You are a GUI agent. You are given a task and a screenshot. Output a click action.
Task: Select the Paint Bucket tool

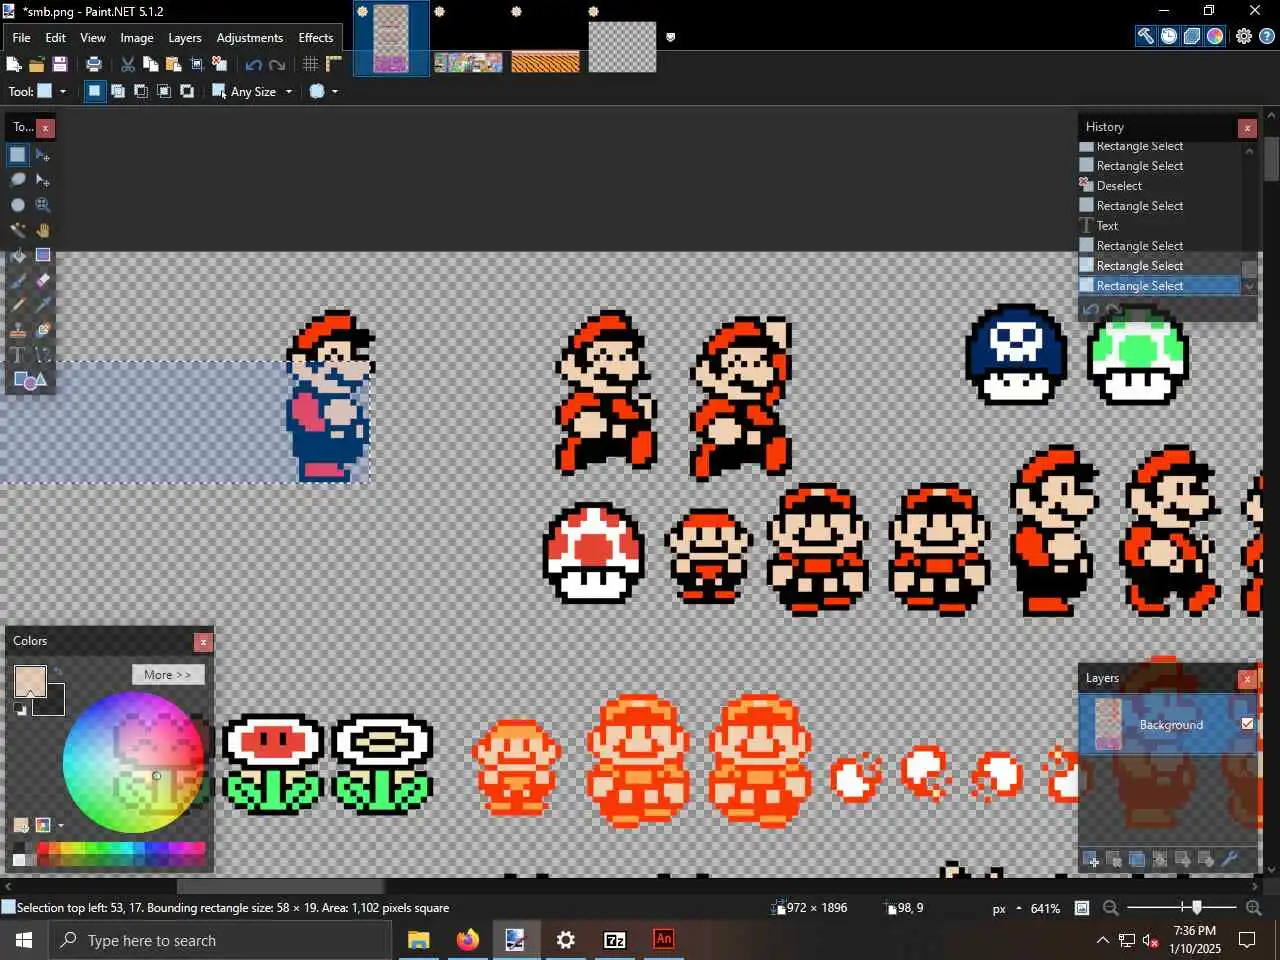click(x=18, y=255)
